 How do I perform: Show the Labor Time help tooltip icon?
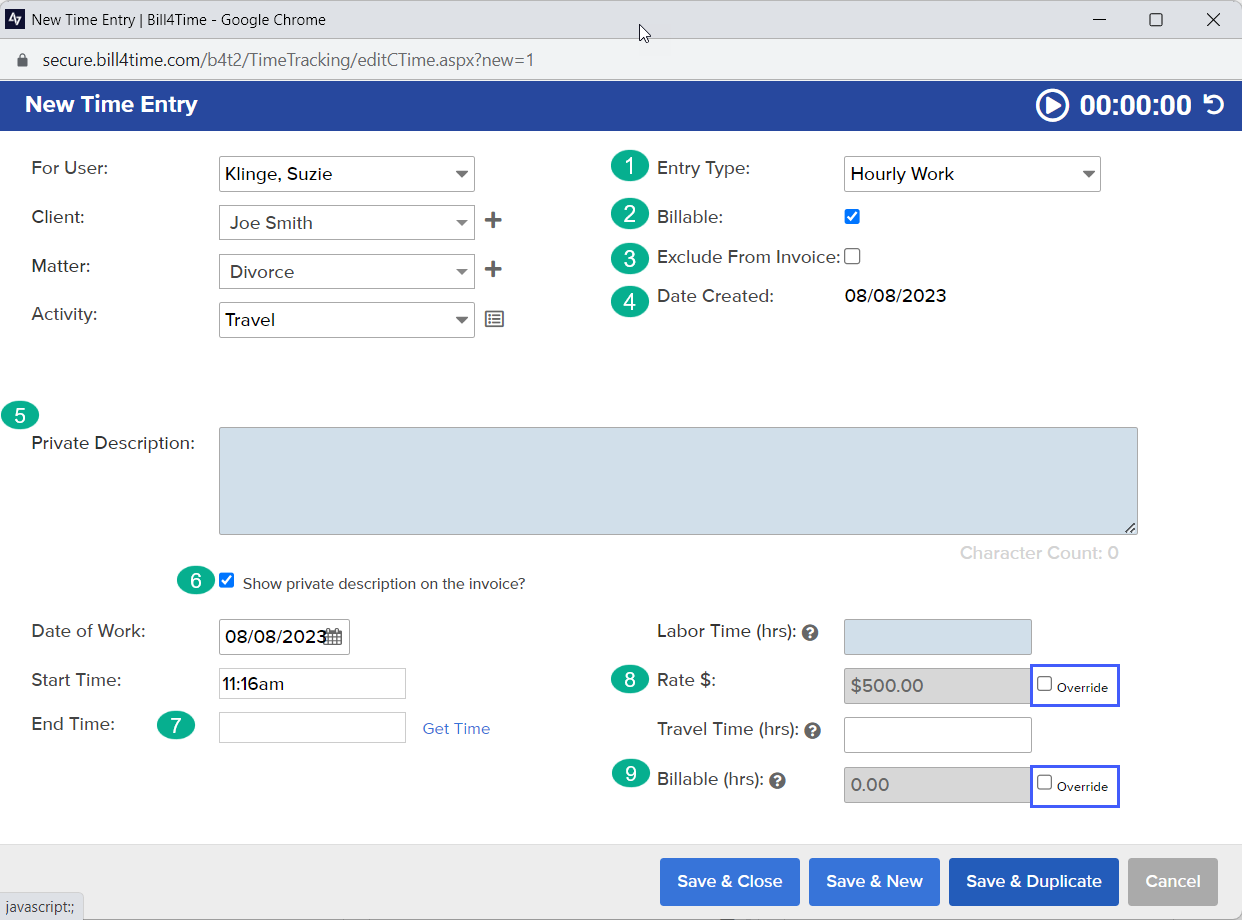(x=810, y=633)
